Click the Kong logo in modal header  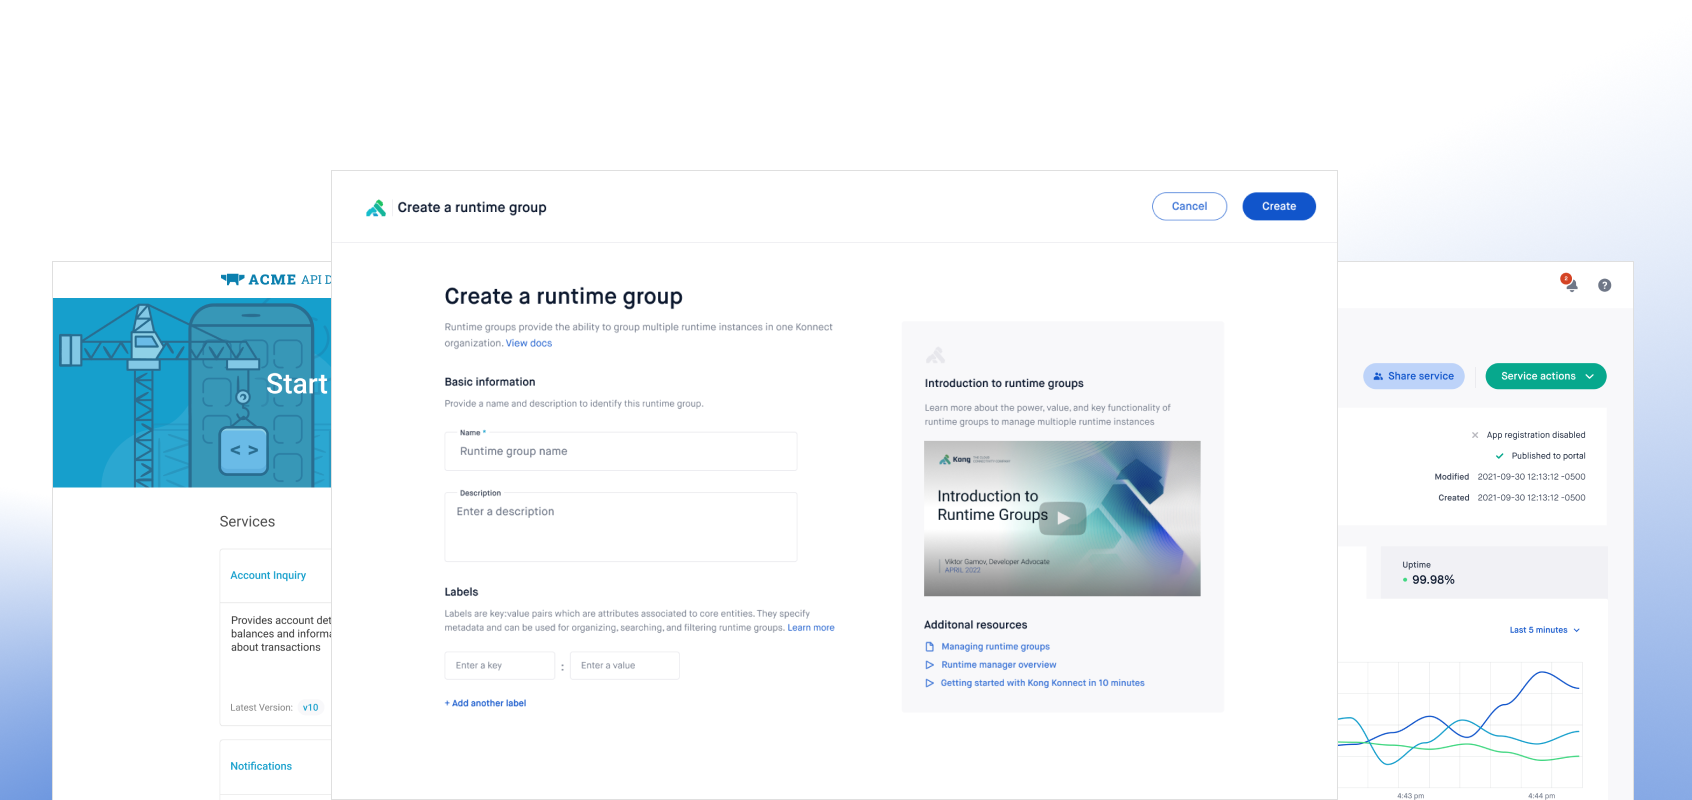point(376,208)
